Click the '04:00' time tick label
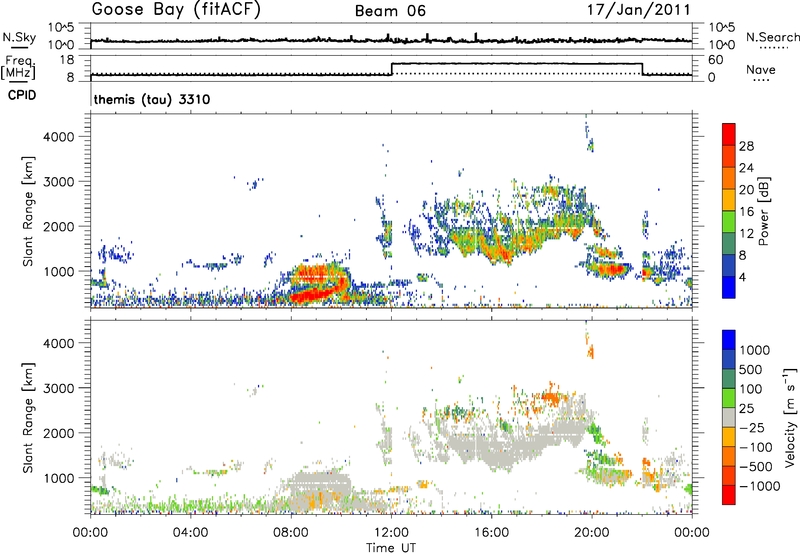Image resolution: width=800 pixels, height=554 pixels. [x=190, y=533]
